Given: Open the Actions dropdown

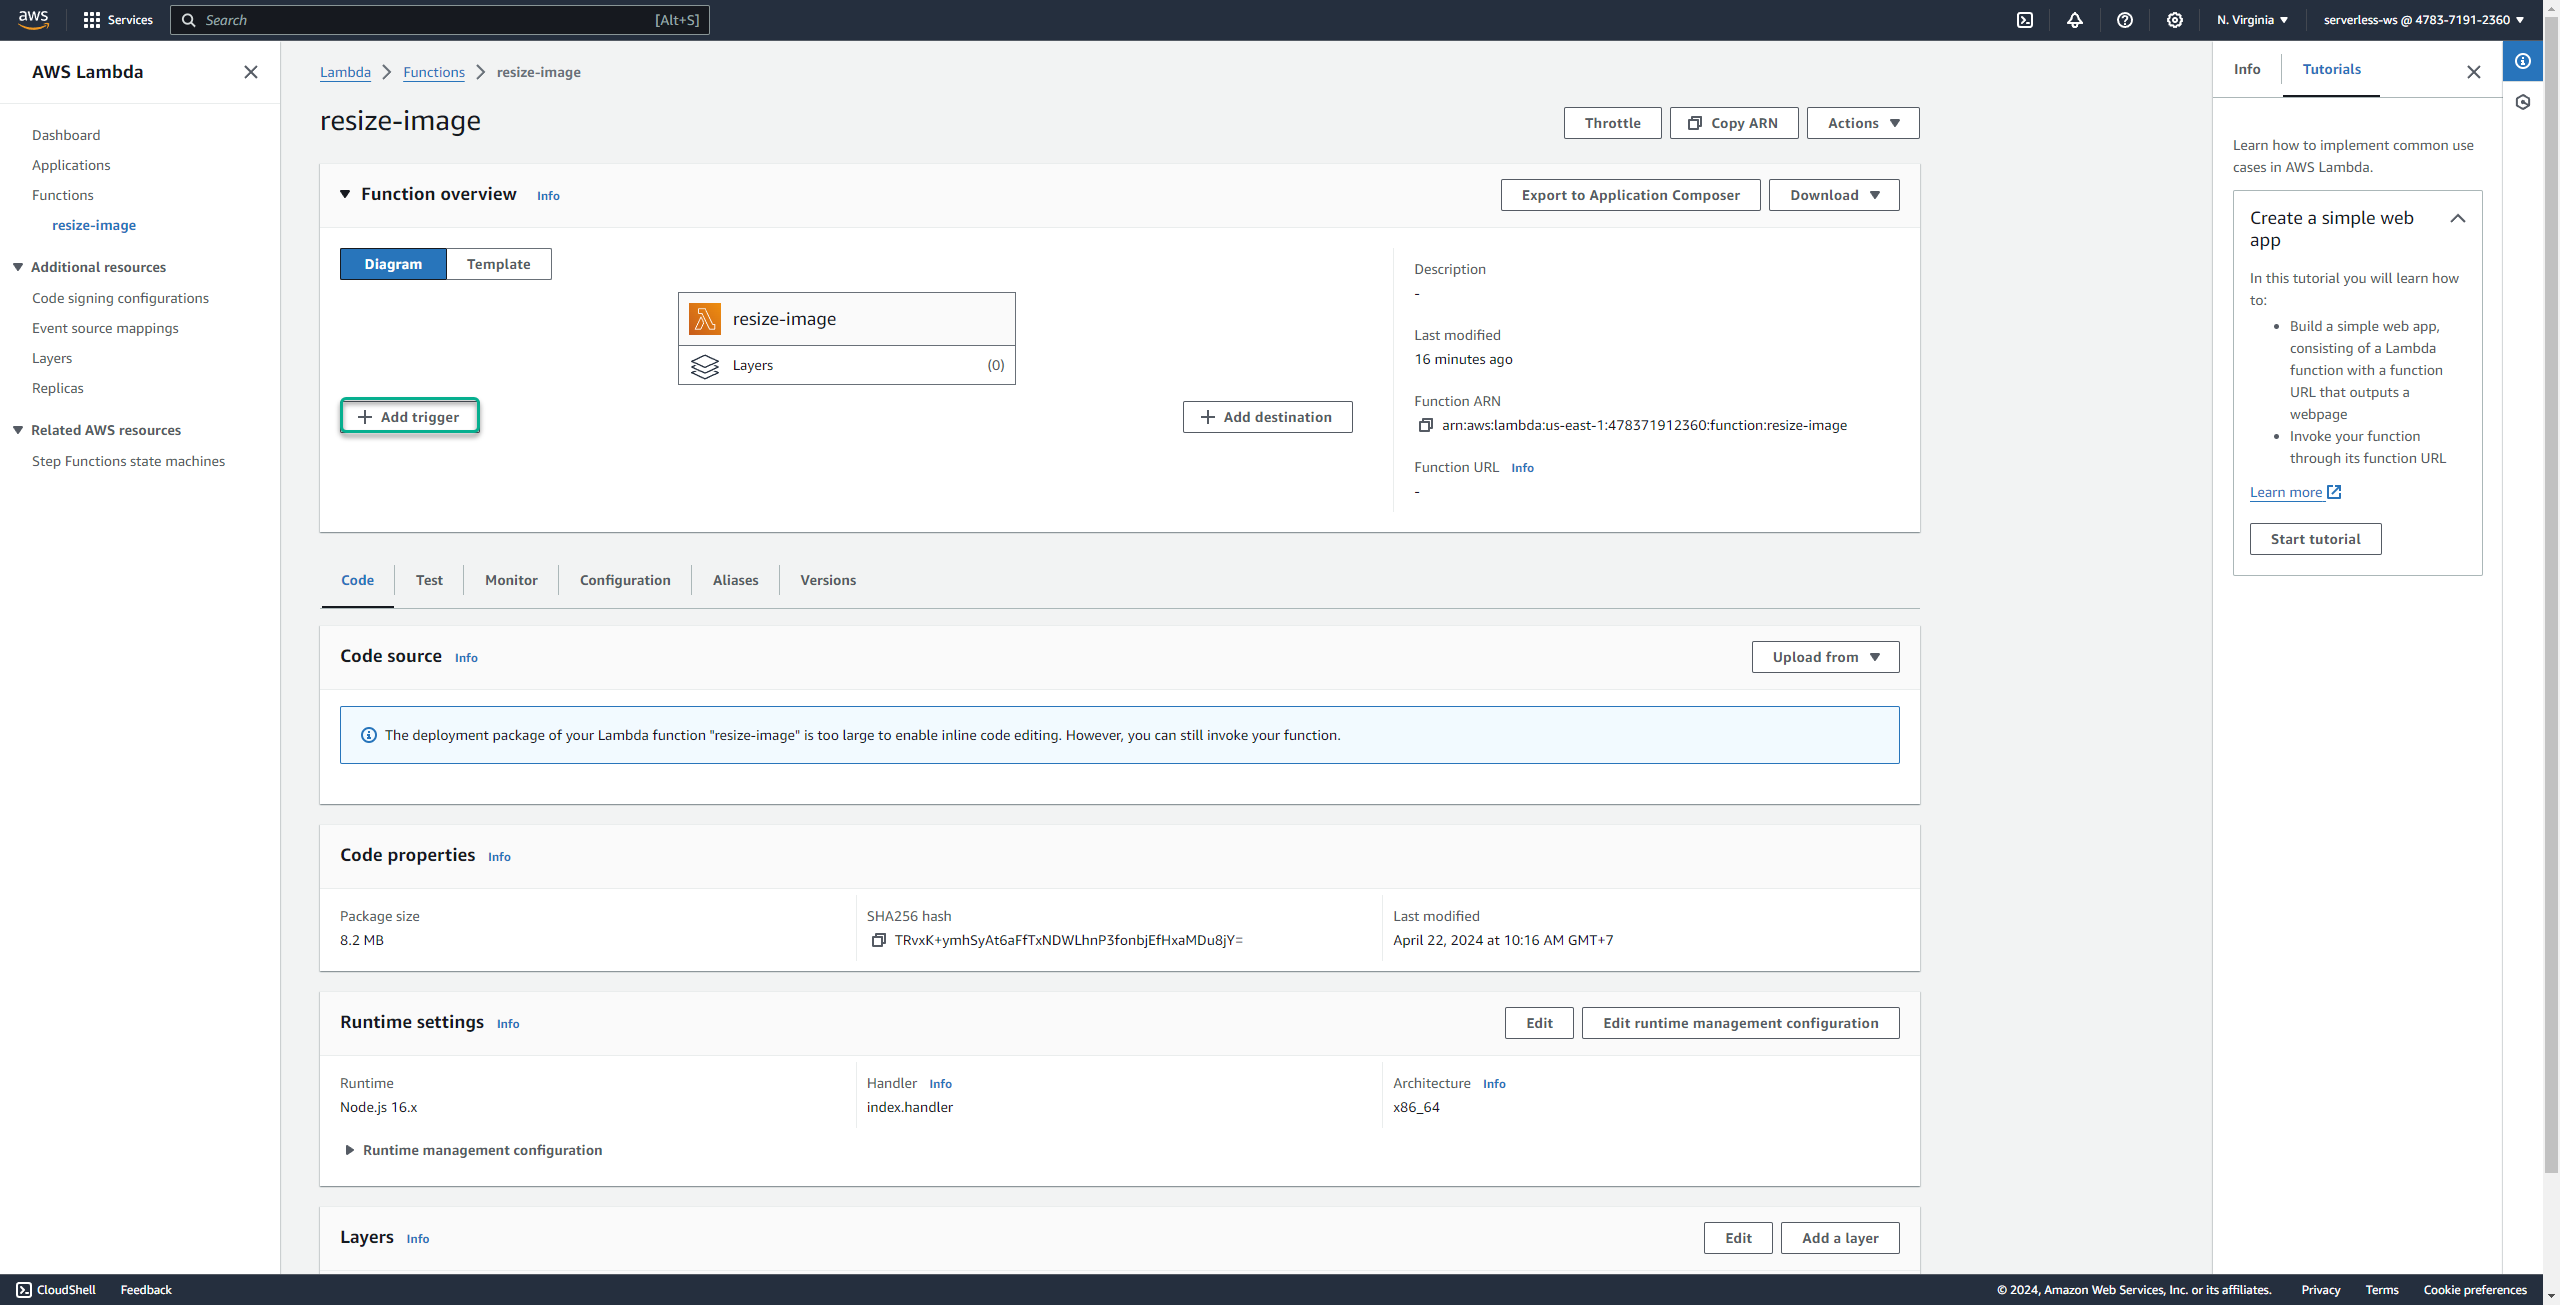Looking at the screenshot, I should coord(1863,123).
